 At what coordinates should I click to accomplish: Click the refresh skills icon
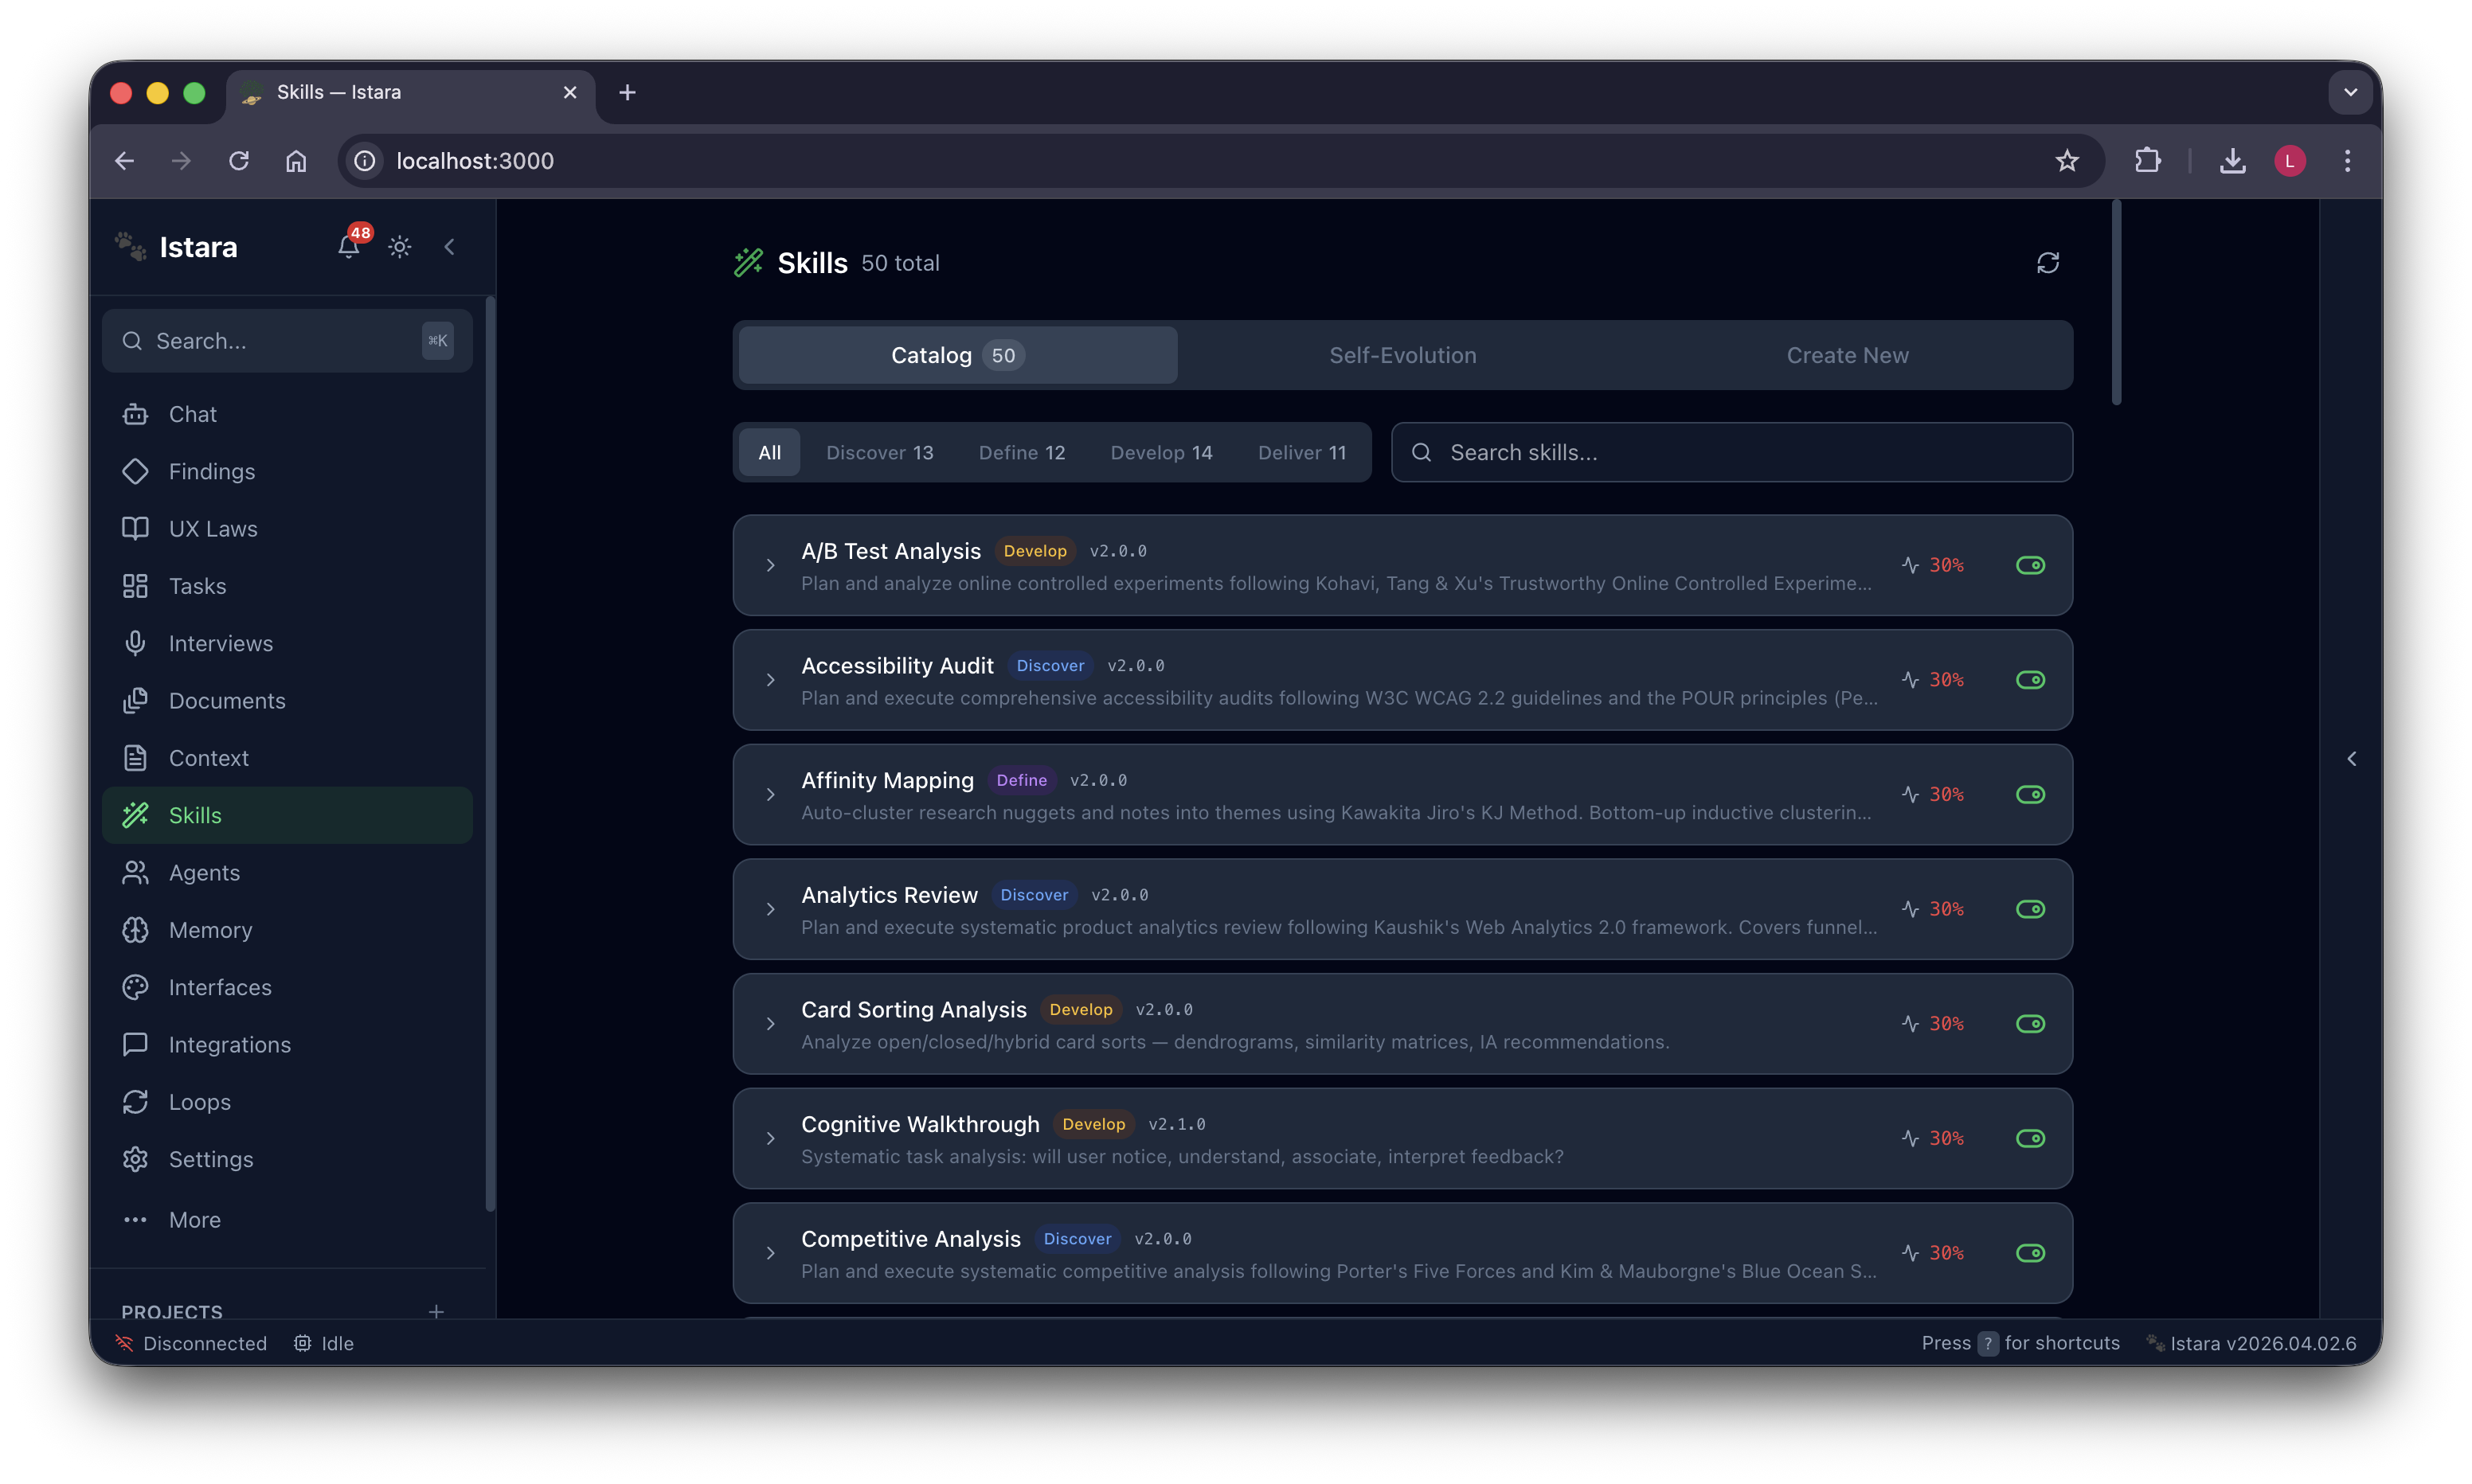pyautogui.click(x=2047, y=263)
